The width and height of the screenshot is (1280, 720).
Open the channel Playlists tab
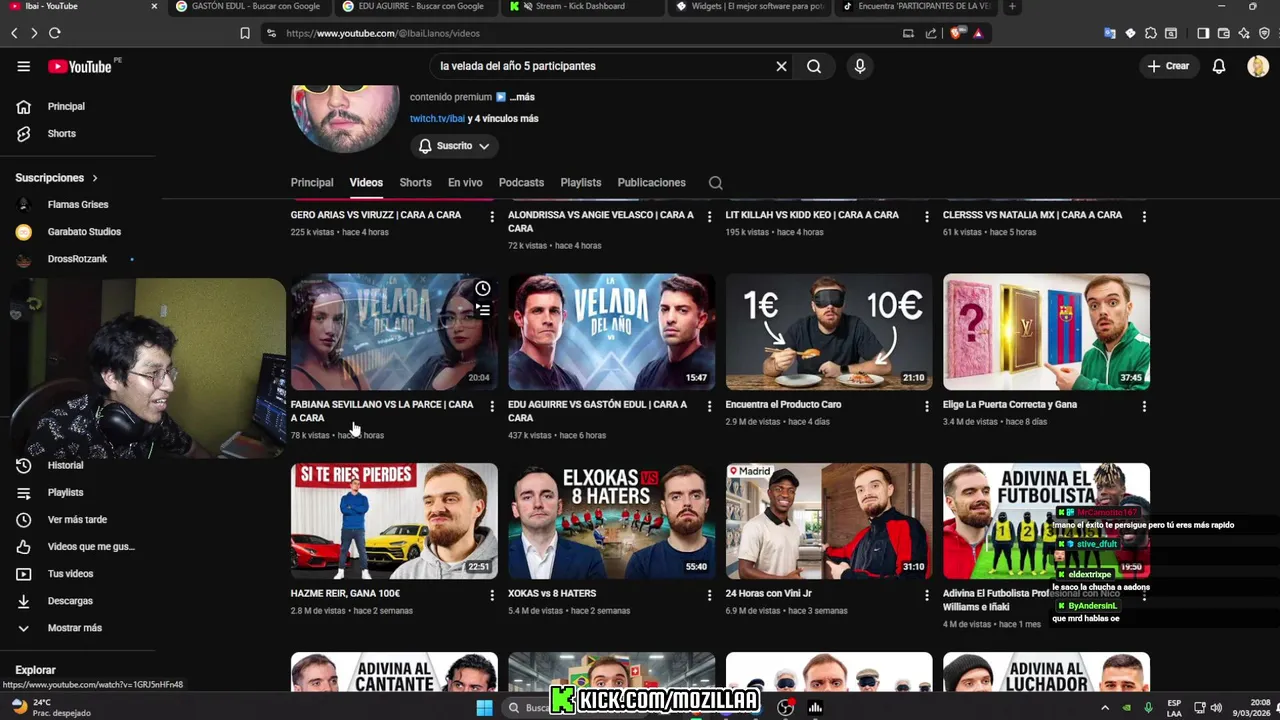(581, 183)
